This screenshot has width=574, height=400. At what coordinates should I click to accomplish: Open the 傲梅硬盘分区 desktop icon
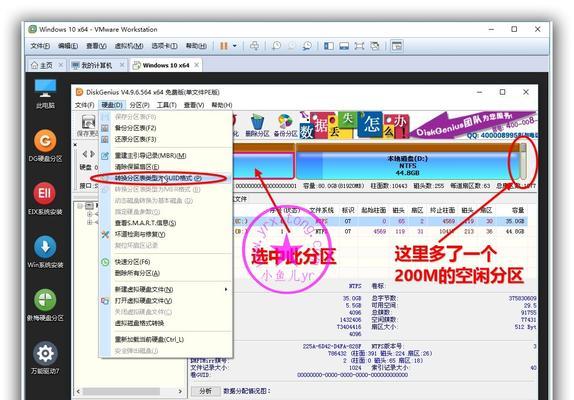[x=45, y=305]
